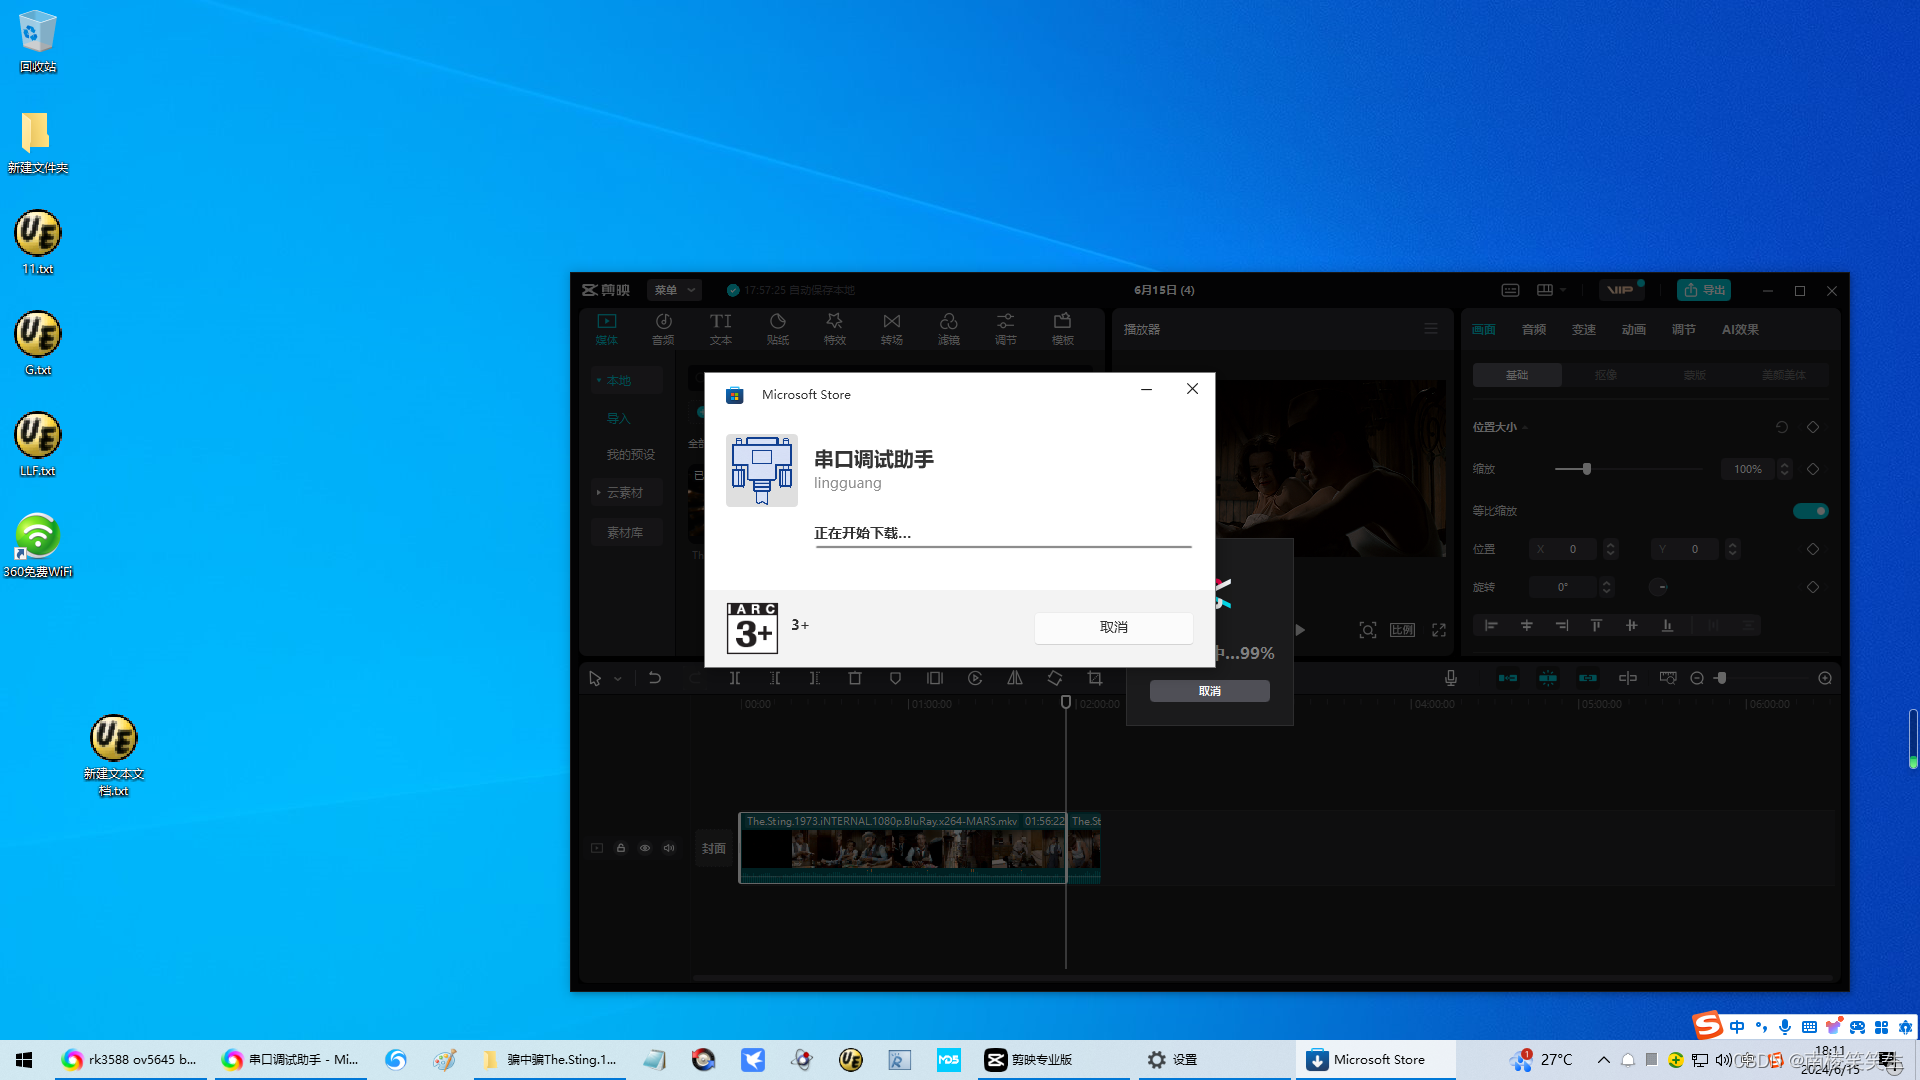Adjust the 缩放 scale slider handle
1920x1080 pixels.
(x=1587, y=469)
